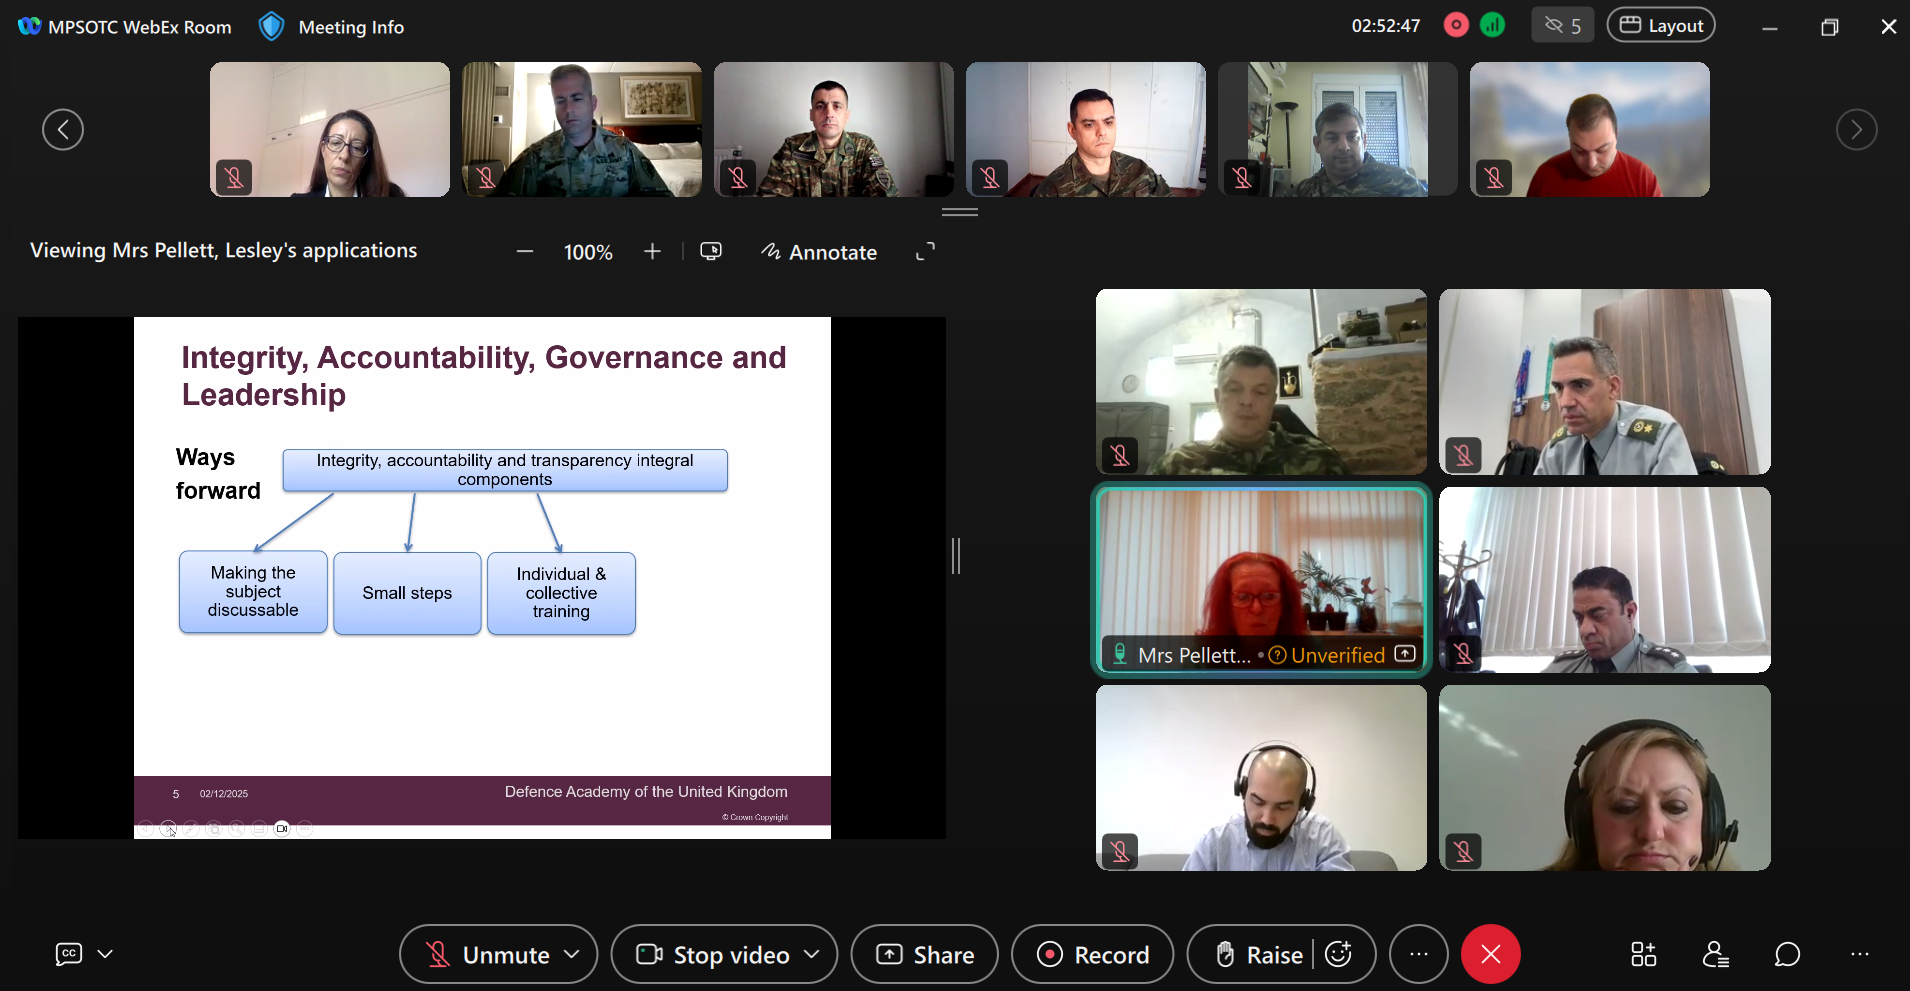Click the red leave meeting icon
The height and width of the screenshot is (991, 1910).
[1490, 955]
